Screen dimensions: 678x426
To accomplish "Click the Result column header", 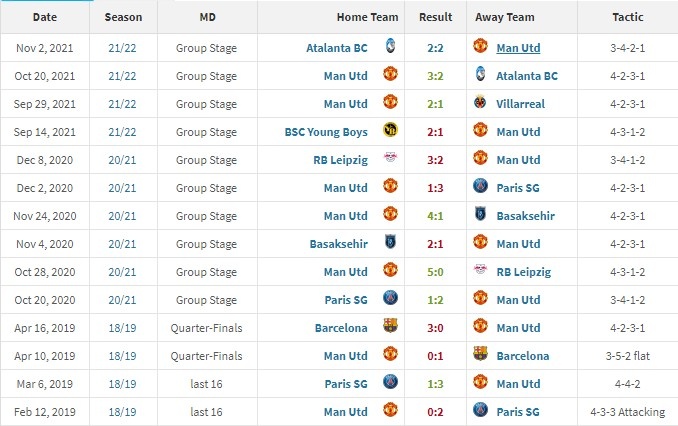I will coord(435,17).
